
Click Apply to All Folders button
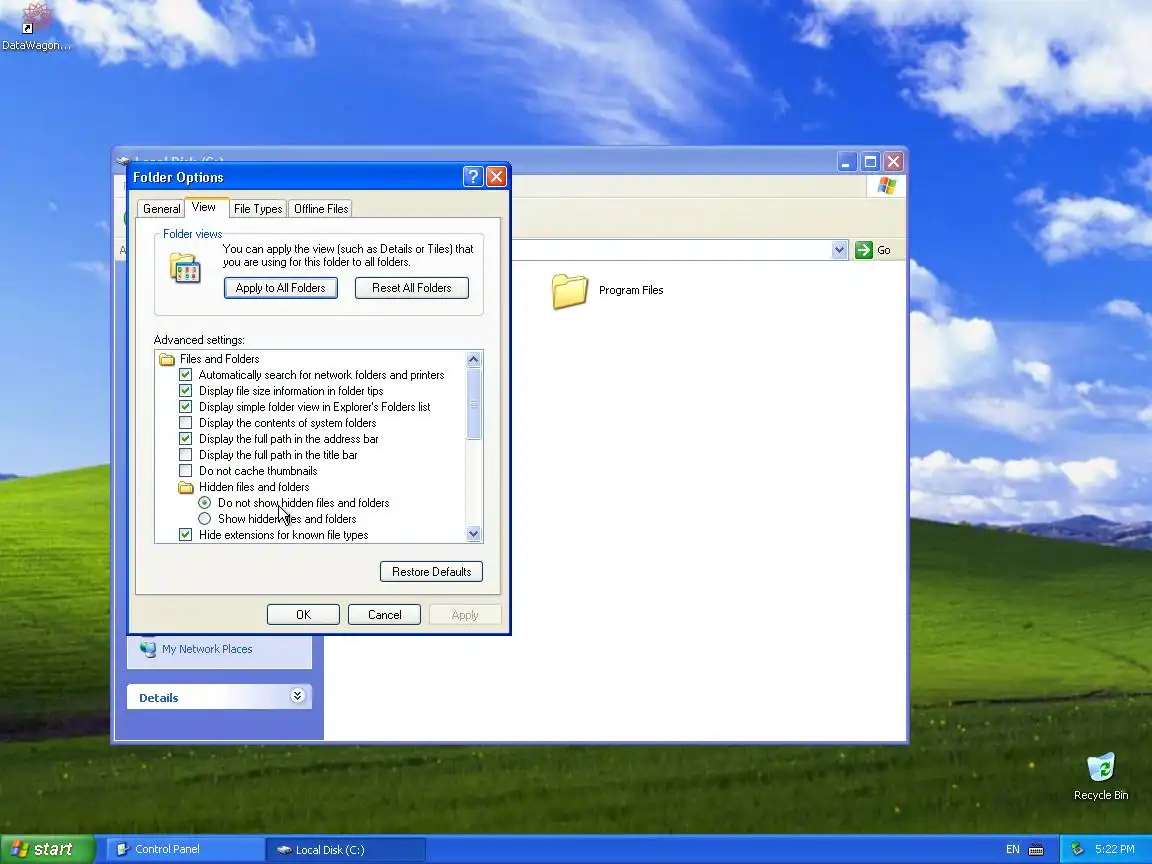pyautogui.click(x=281, y=288)
